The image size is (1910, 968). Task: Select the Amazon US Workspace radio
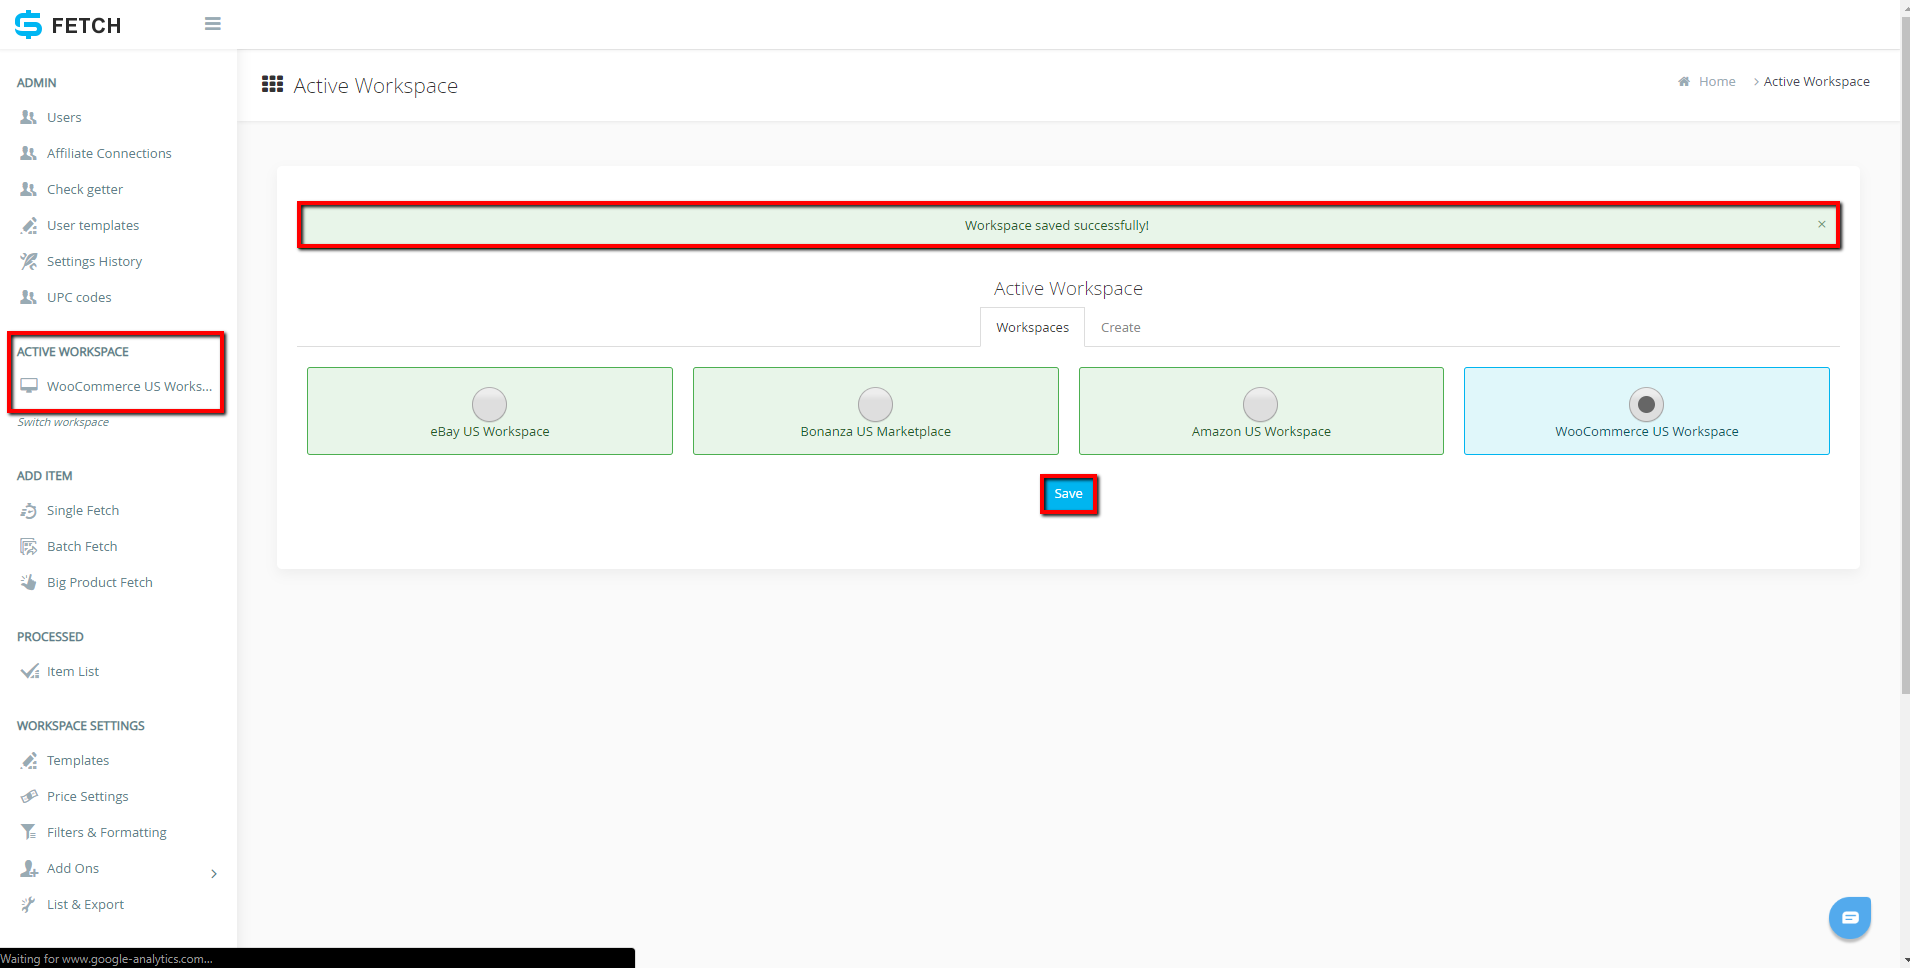click(1260, 404)
